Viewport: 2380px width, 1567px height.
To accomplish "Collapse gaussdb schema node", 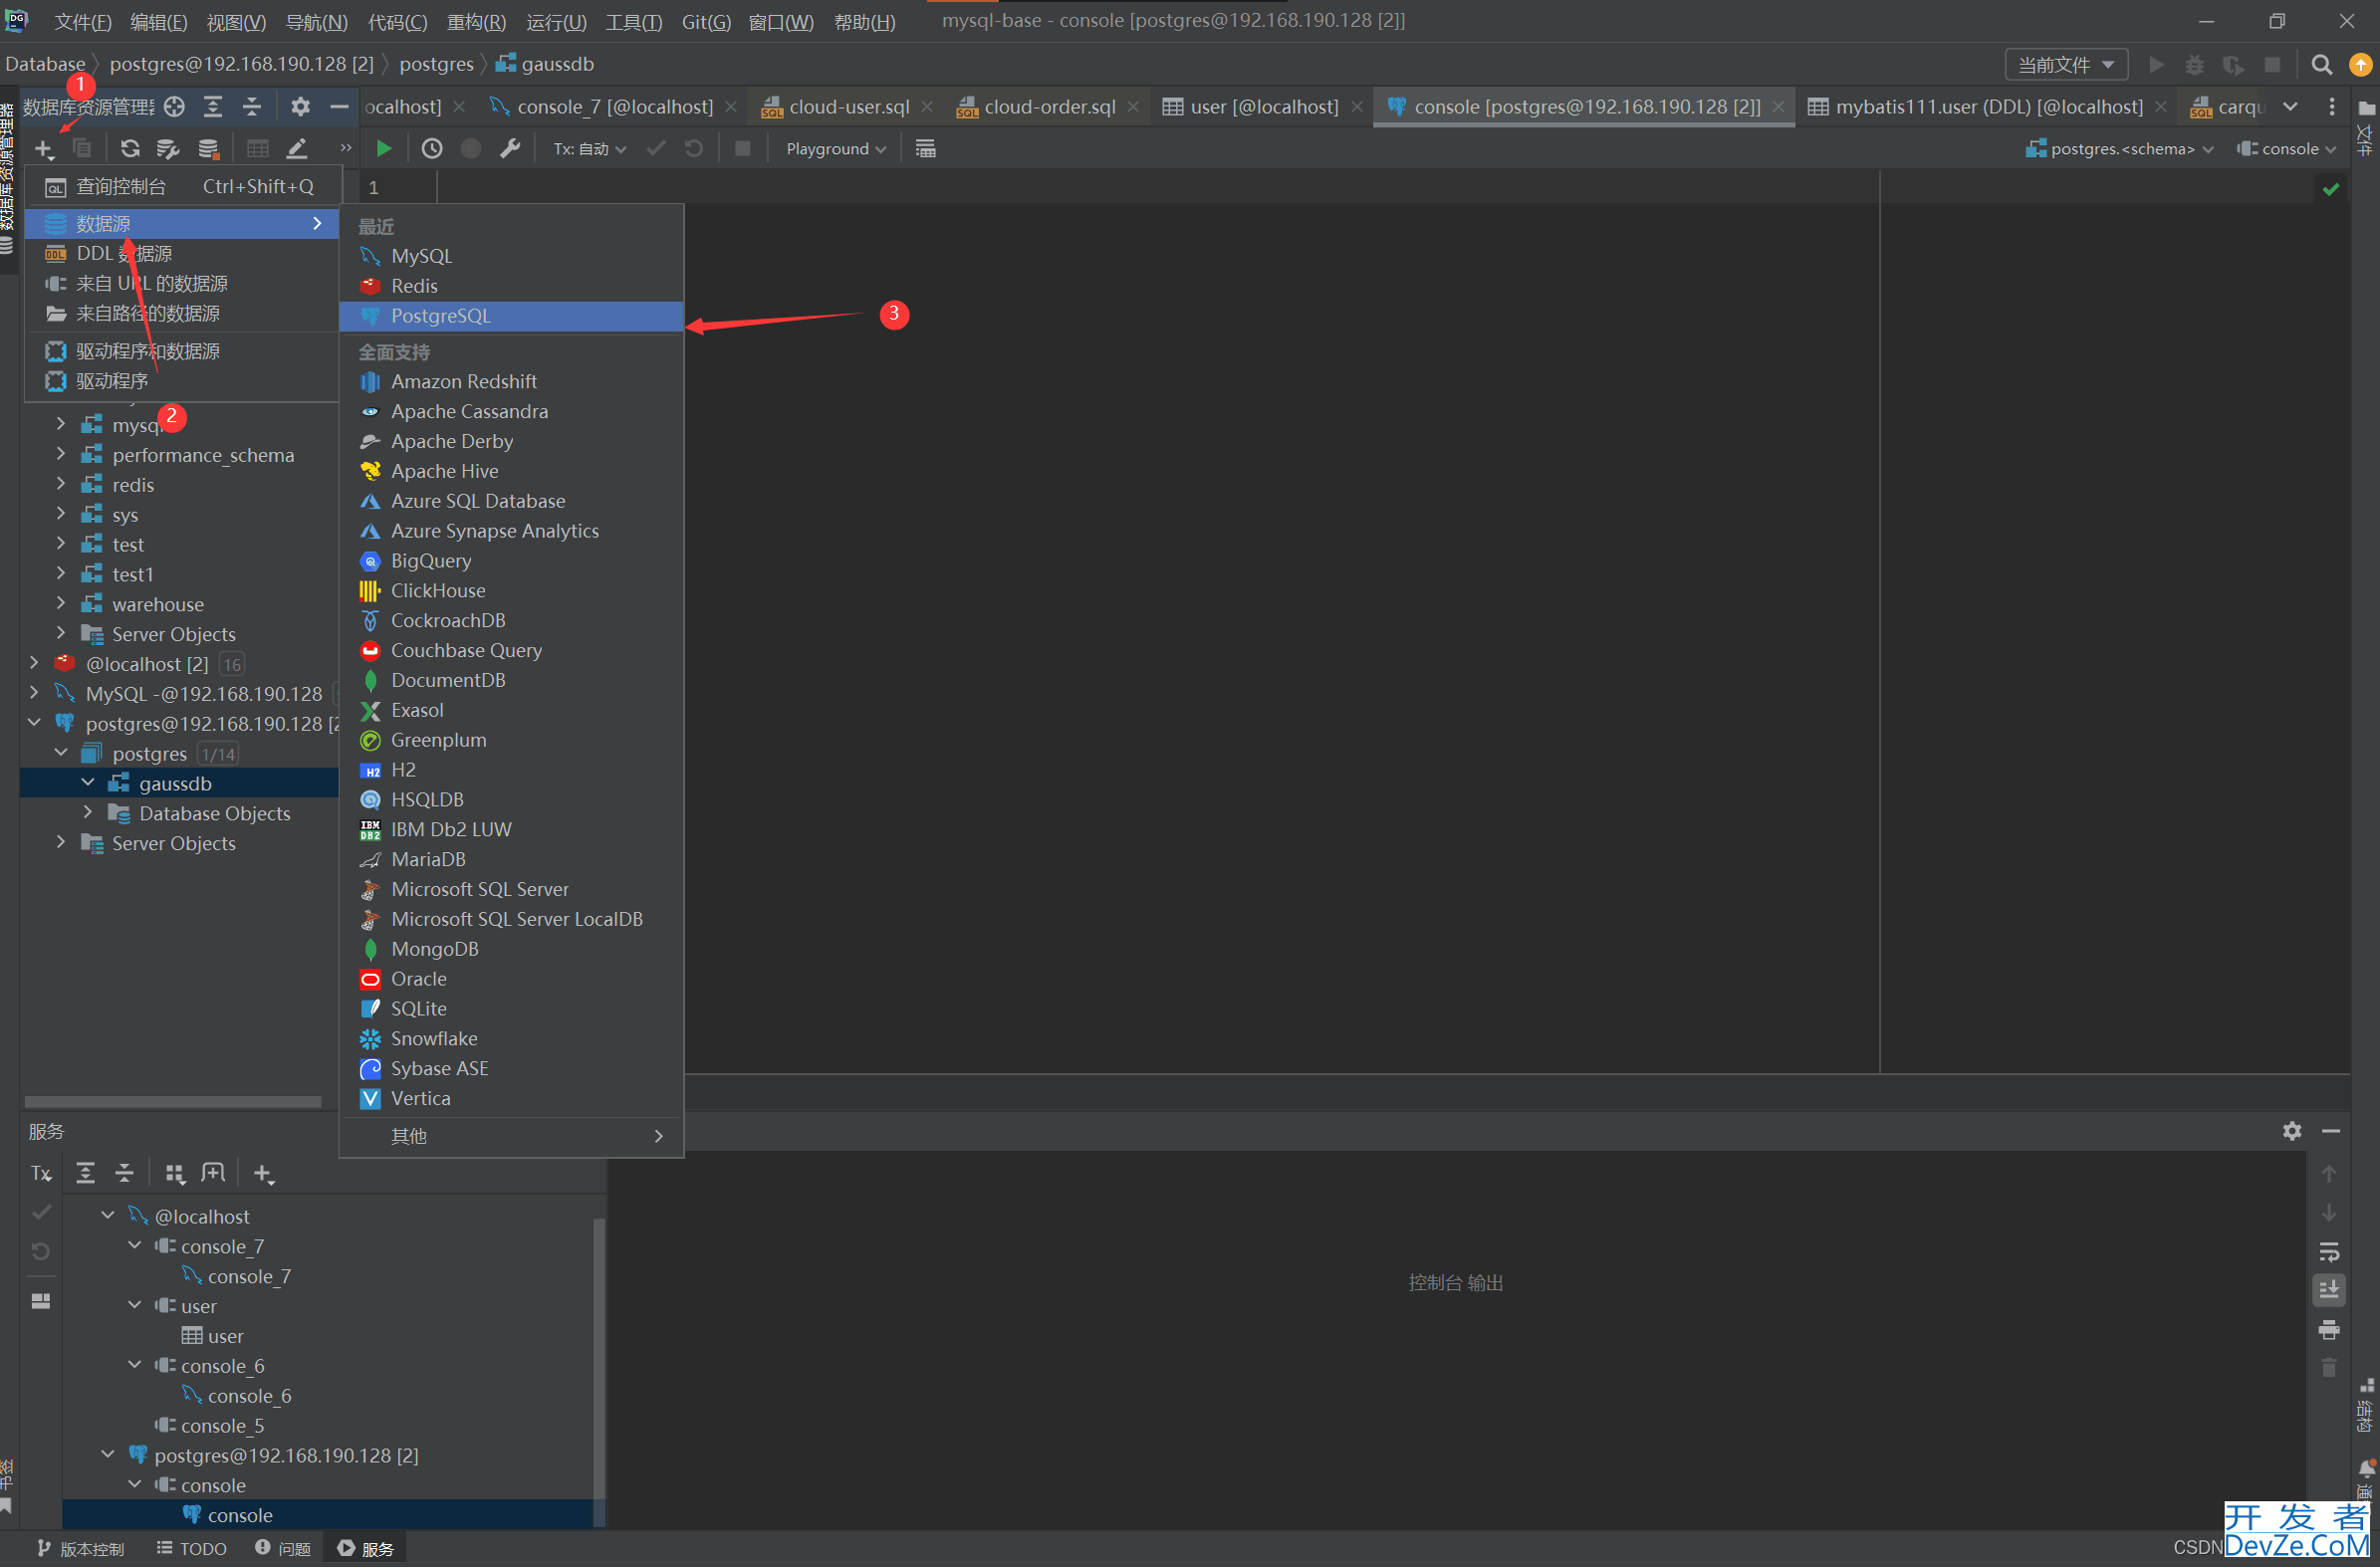I will (x=88, y=782).
